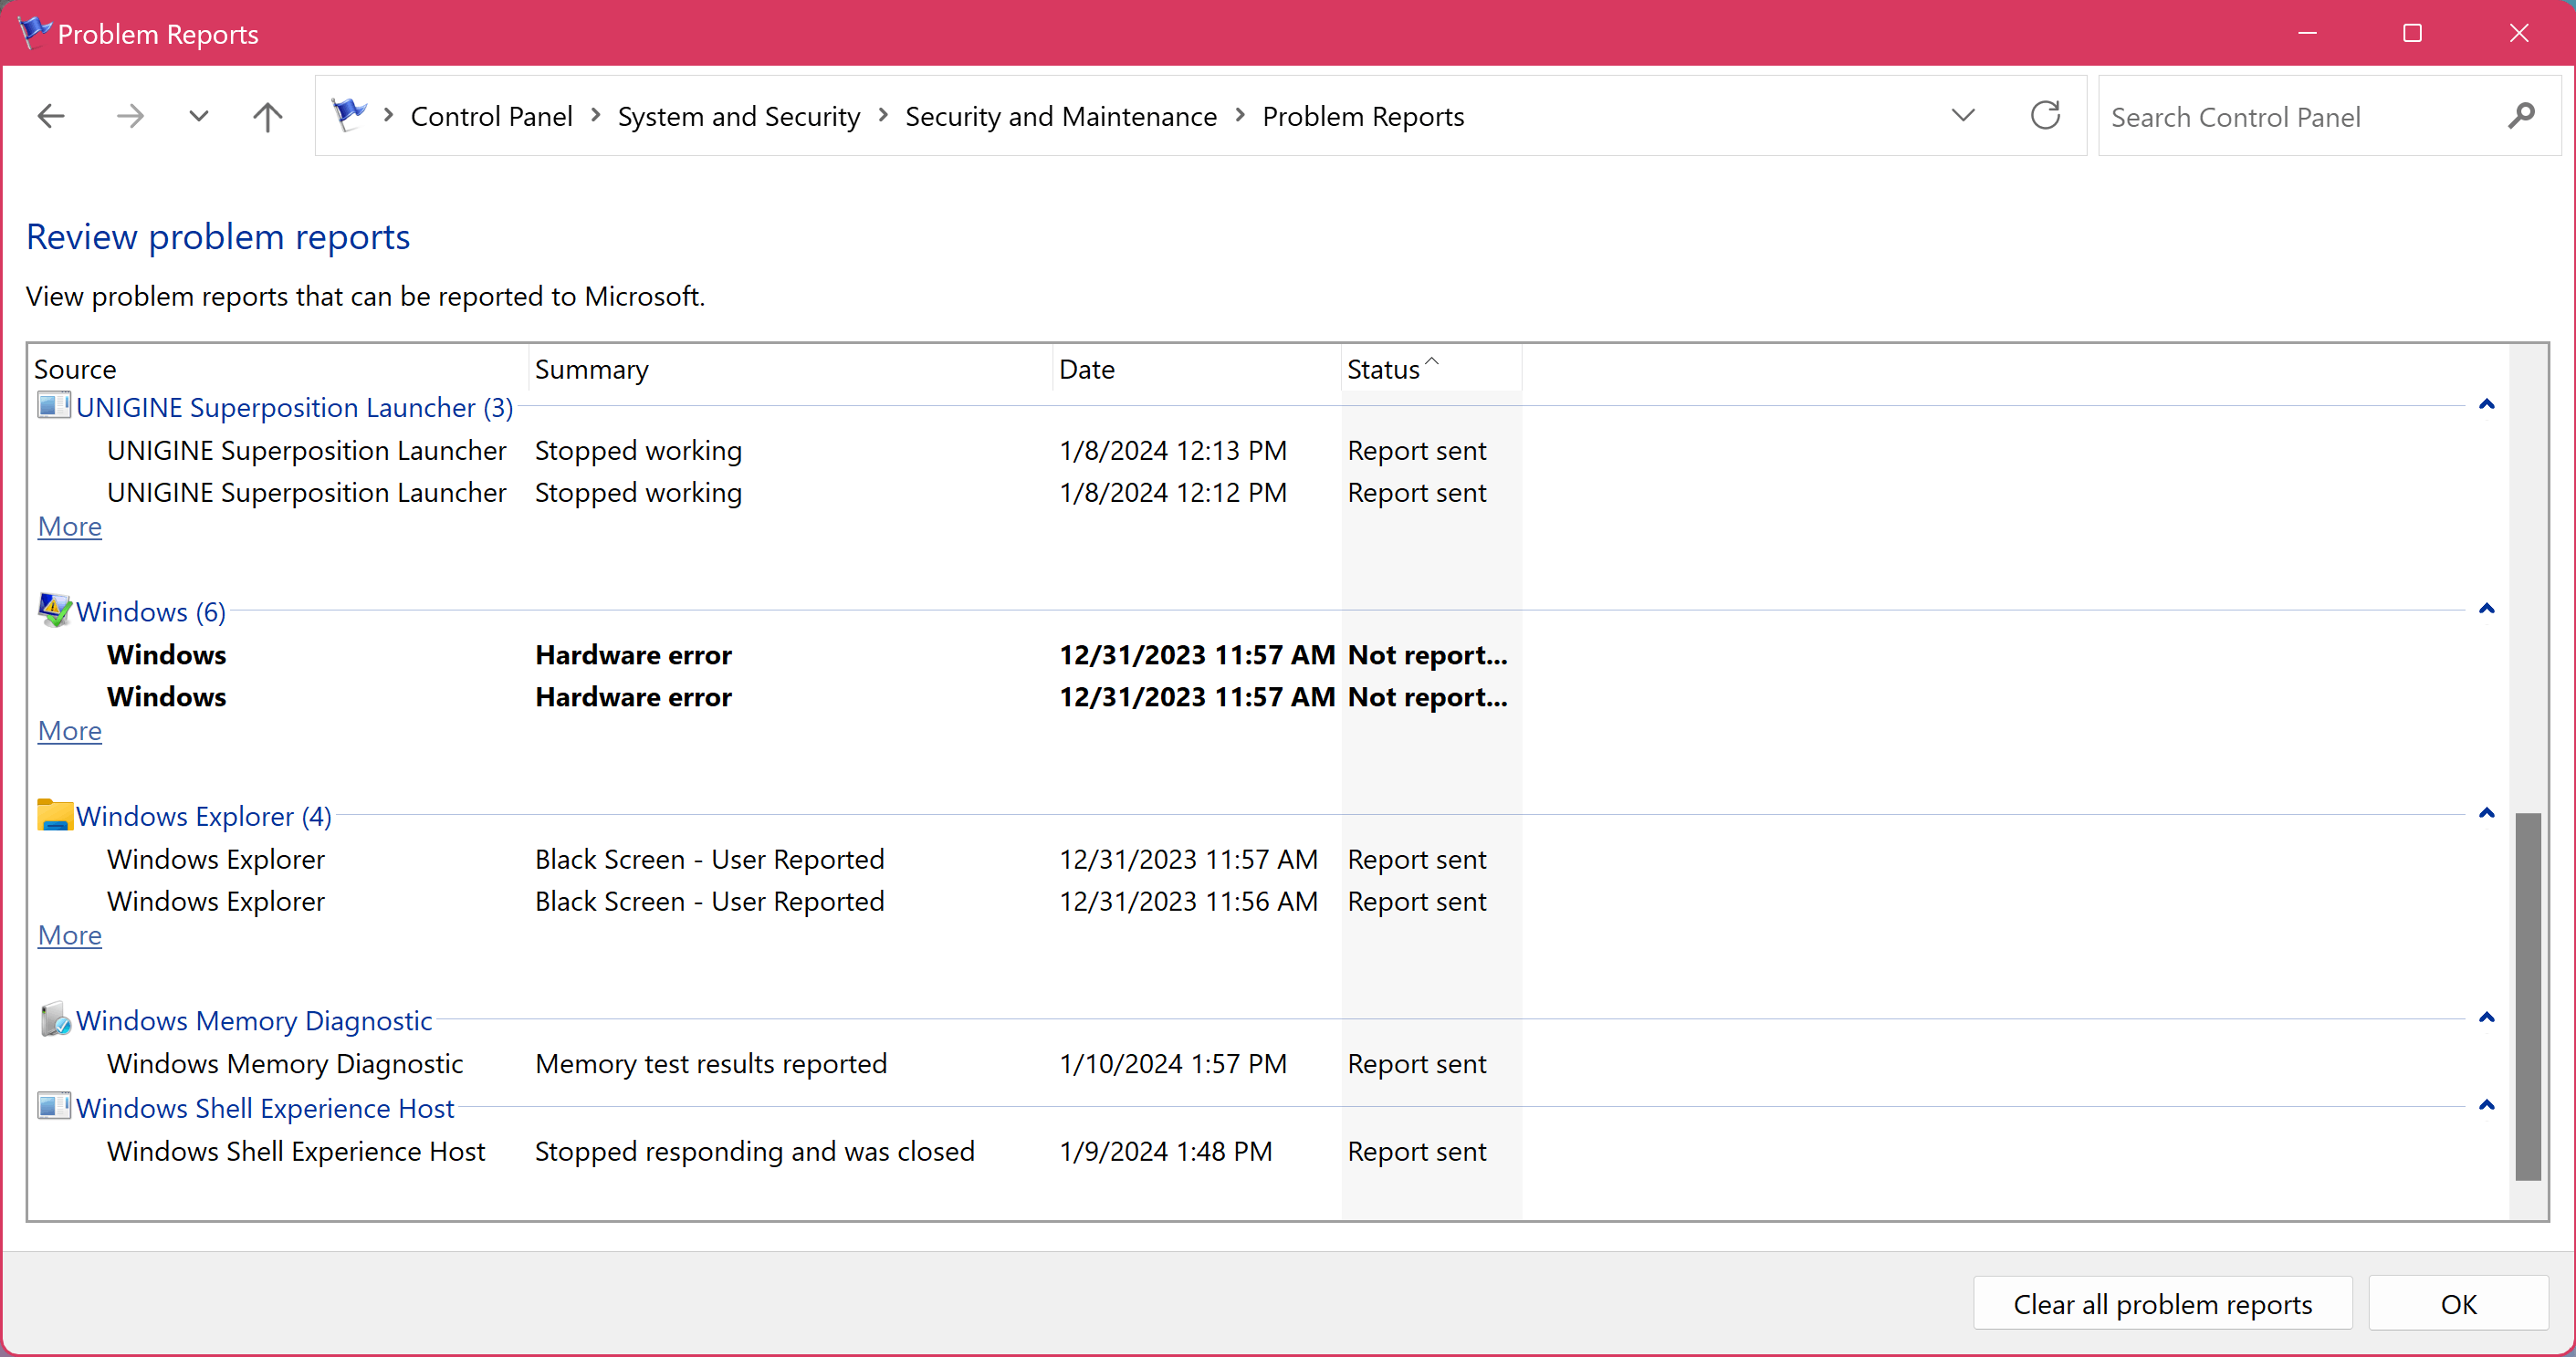Sort reports by the Status column
This screenshot has height=1357, width=2576.
[1431, 369]
